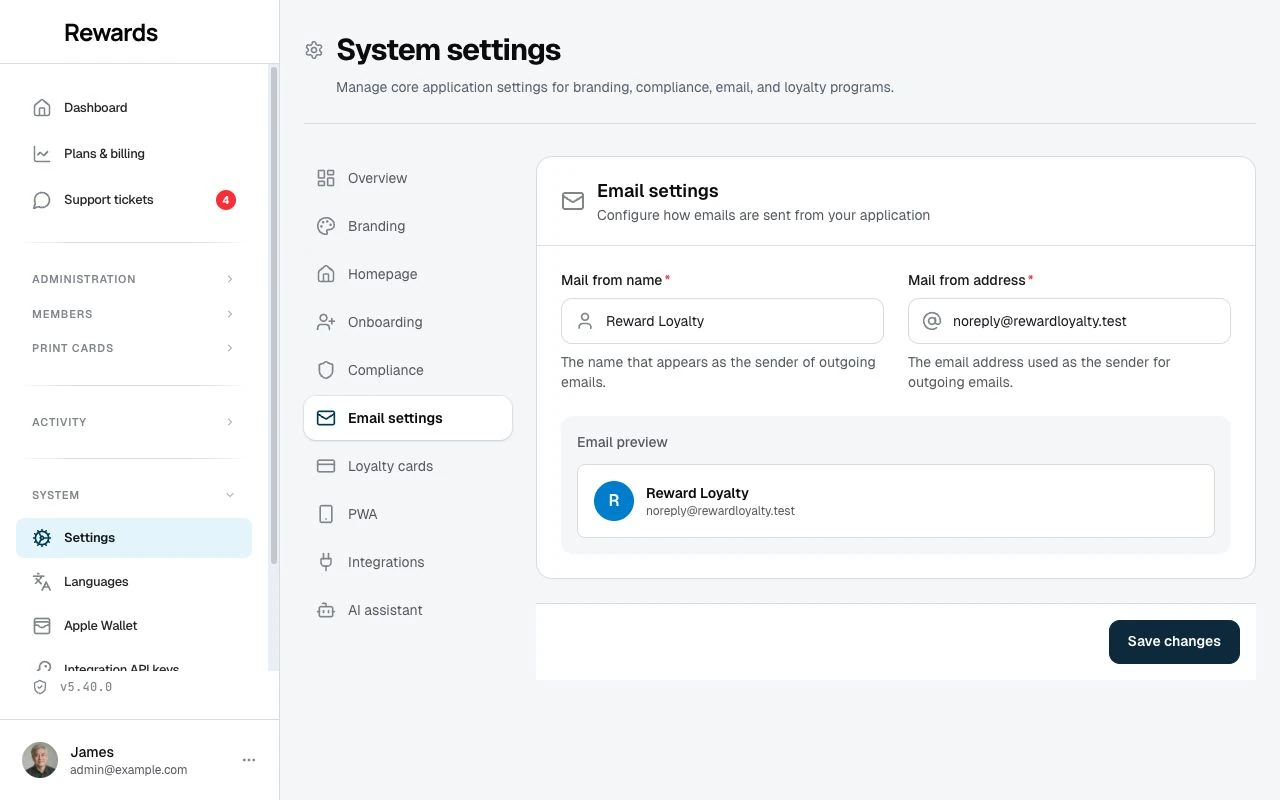The height and width of the screenshot is (800, 1280).
Task: Open Support tickets in sidebar
Action: click(134, 200)
